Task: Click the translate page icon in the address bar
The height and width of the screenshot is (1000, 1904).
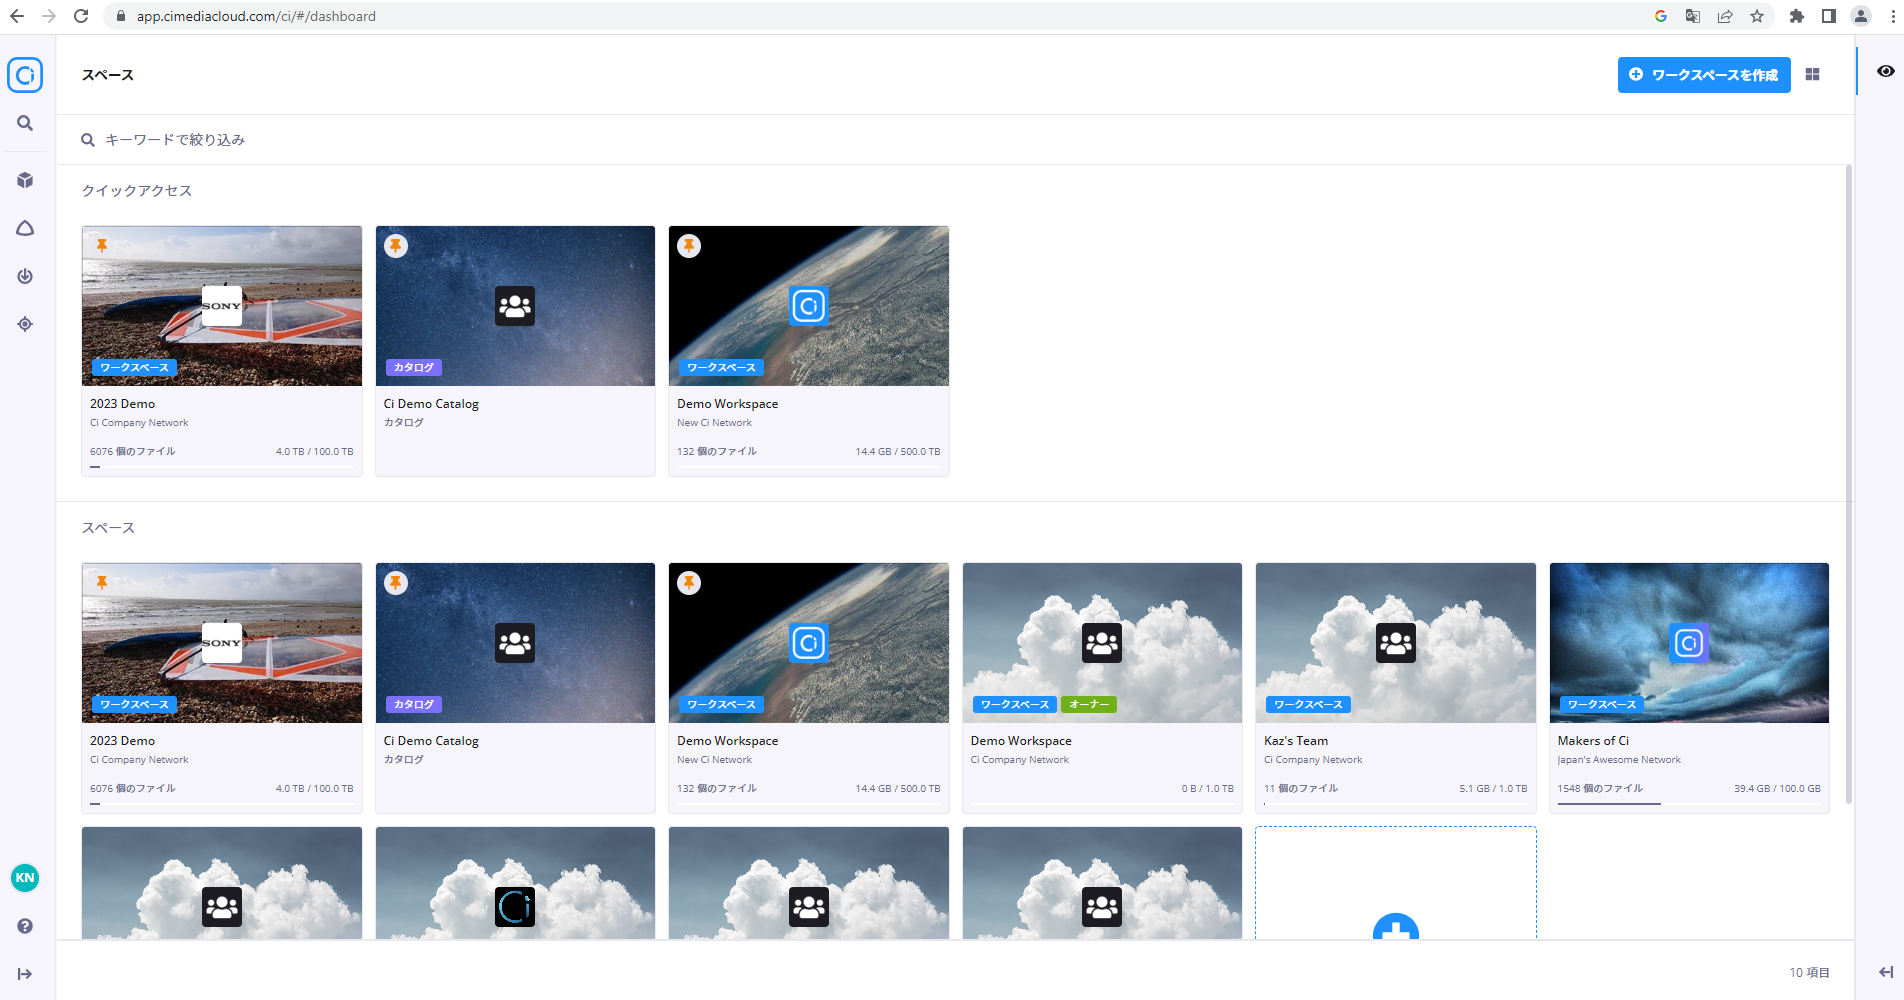Action: [x=1693, y=16]
